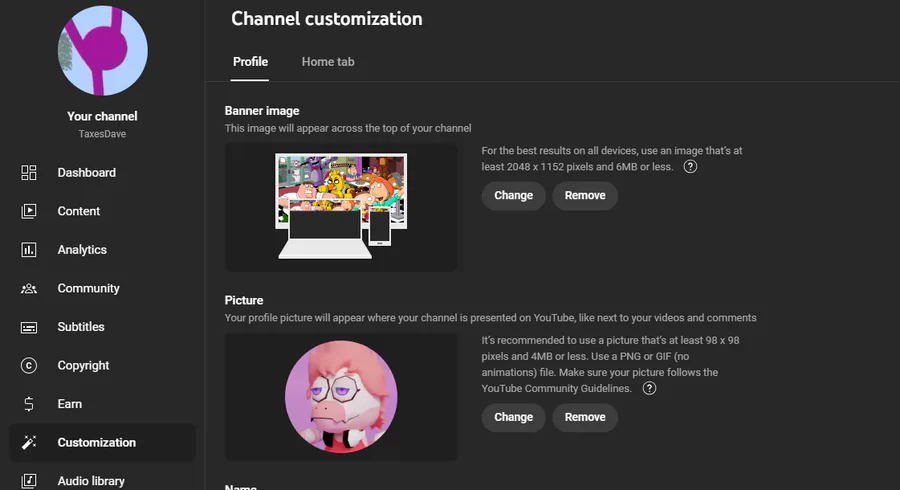Open the Community people icon
900x490 pixels.
click(x=29, y=289)
